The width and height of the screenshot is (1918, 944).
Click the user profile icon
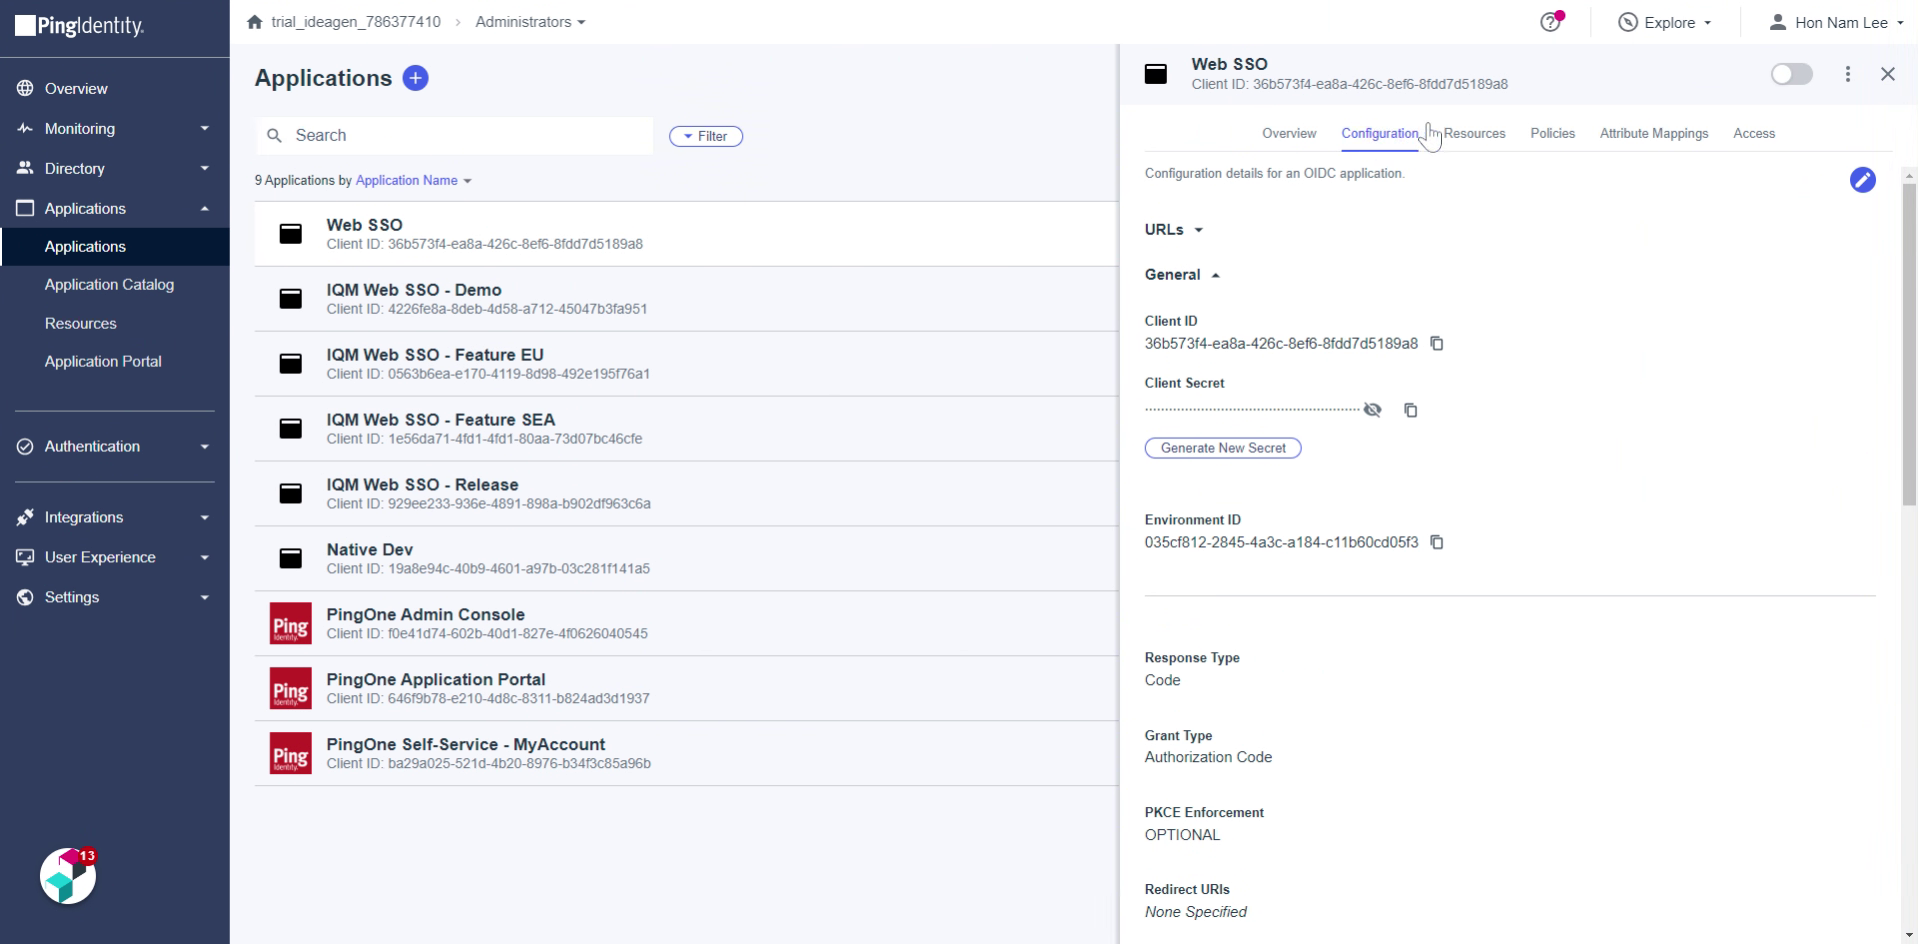[x=1777, y=22]
